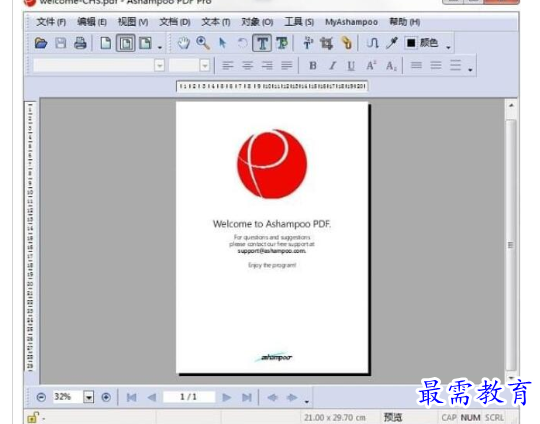Expand the navigation bar overflow arrow

coord(307,402)
